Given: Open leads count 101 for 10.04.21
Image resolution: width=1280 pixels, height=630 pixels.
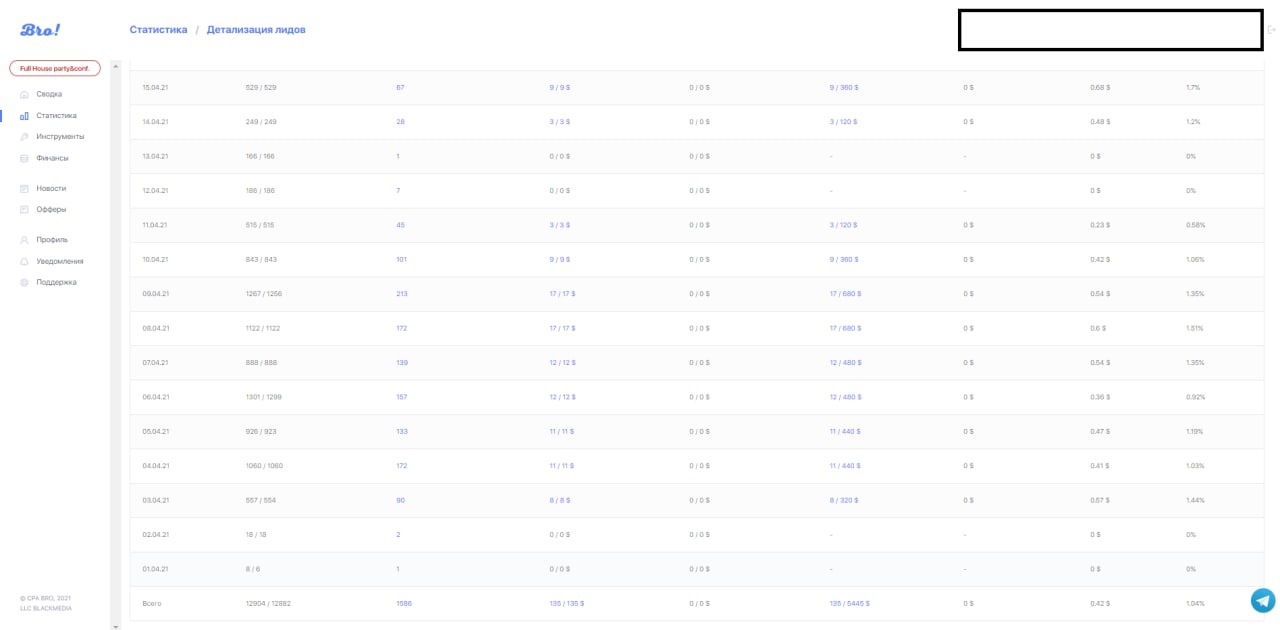Looking at the screenshot, I should click(x=402, y=260).
